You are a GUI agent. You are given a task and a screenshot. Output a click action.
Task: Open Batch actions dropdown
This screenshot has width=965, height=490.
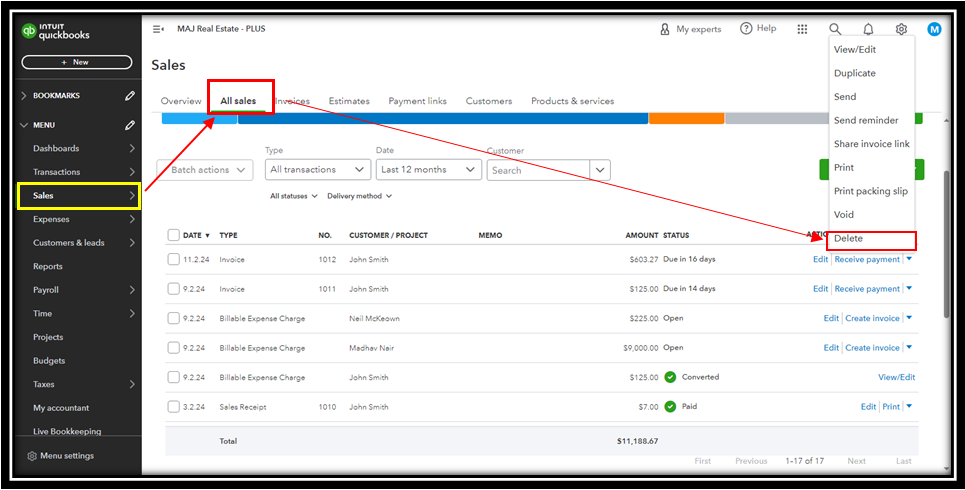(x=205, y=170)
